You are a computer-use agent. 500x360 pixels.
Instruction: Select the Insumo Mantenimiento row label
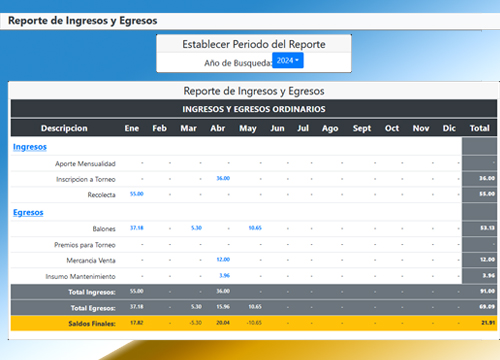[x=80, y=276]
